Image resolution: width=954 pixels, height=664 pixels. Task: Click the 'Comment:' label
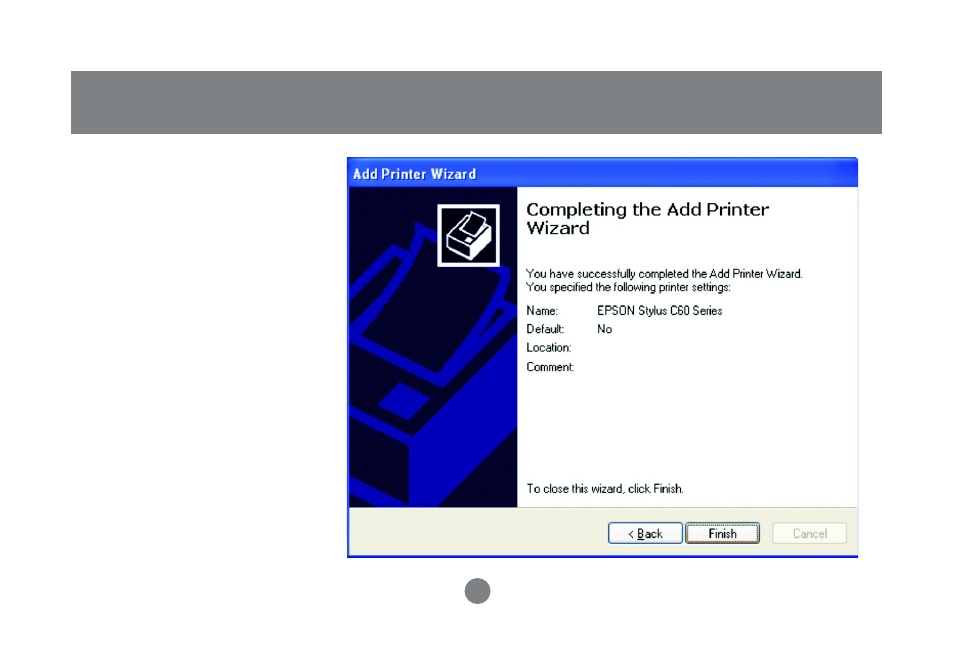click(550, 367)
